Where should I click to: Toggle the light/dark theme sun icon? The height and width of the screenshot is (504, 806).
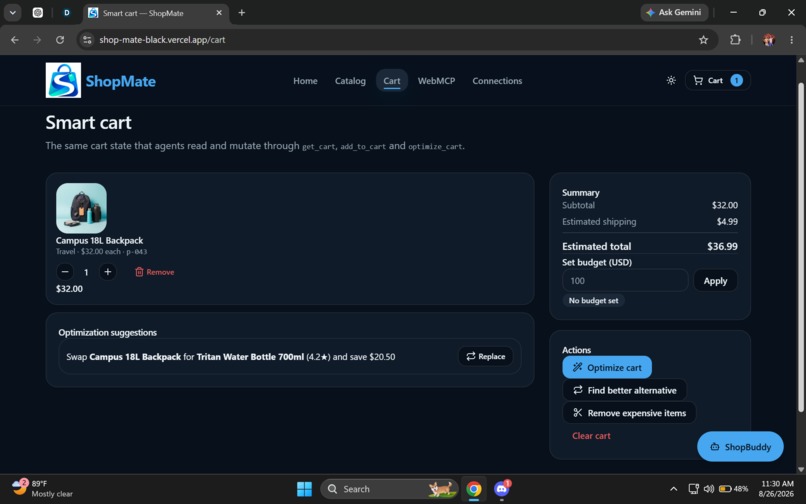671,80
